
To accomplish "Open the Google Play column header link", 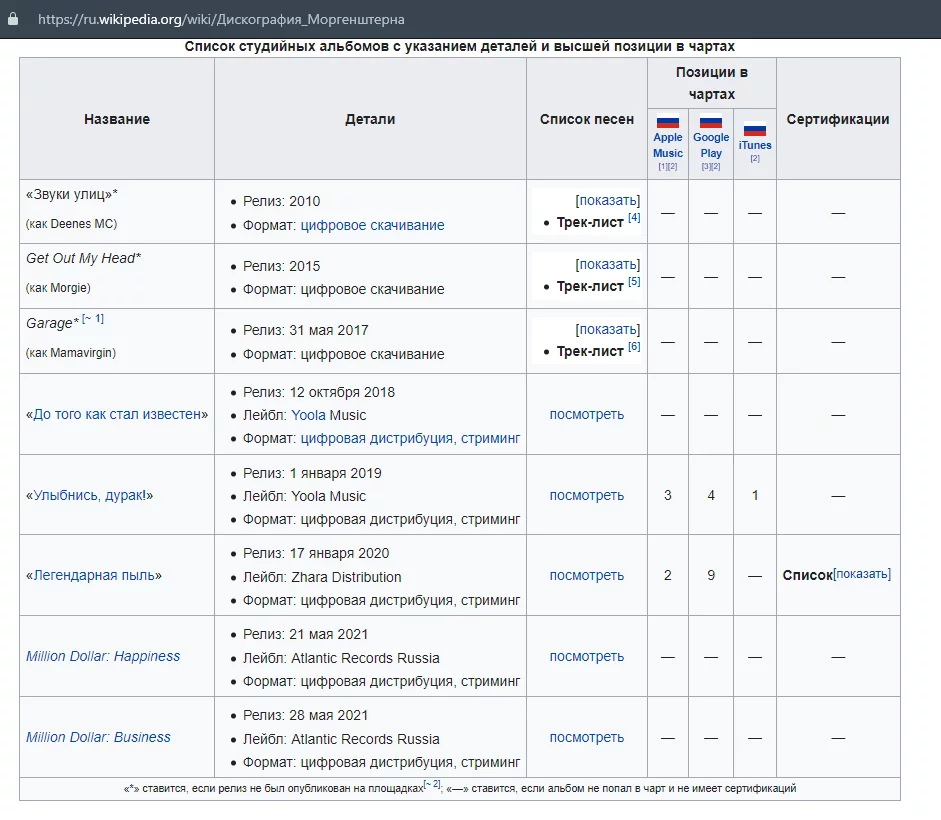I will click(711, 145).
